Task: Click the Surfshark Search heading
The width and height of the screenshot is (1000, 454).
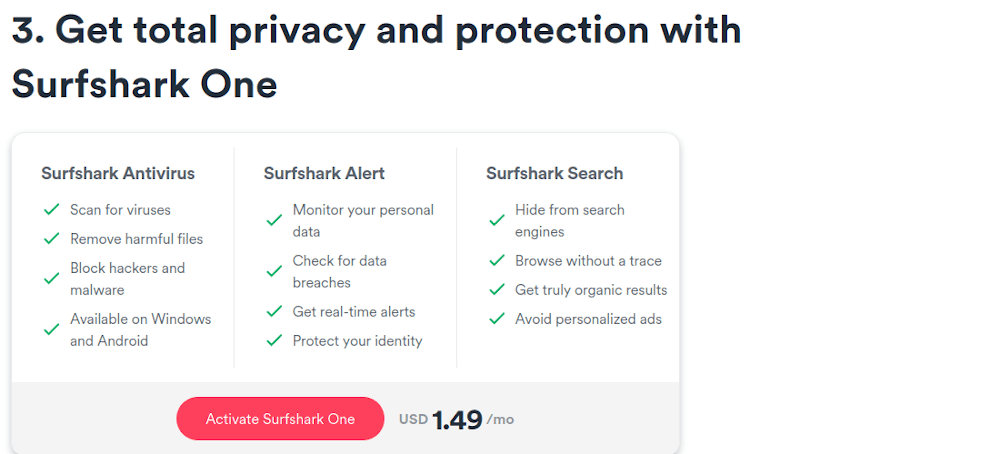Action: [554, 173]
